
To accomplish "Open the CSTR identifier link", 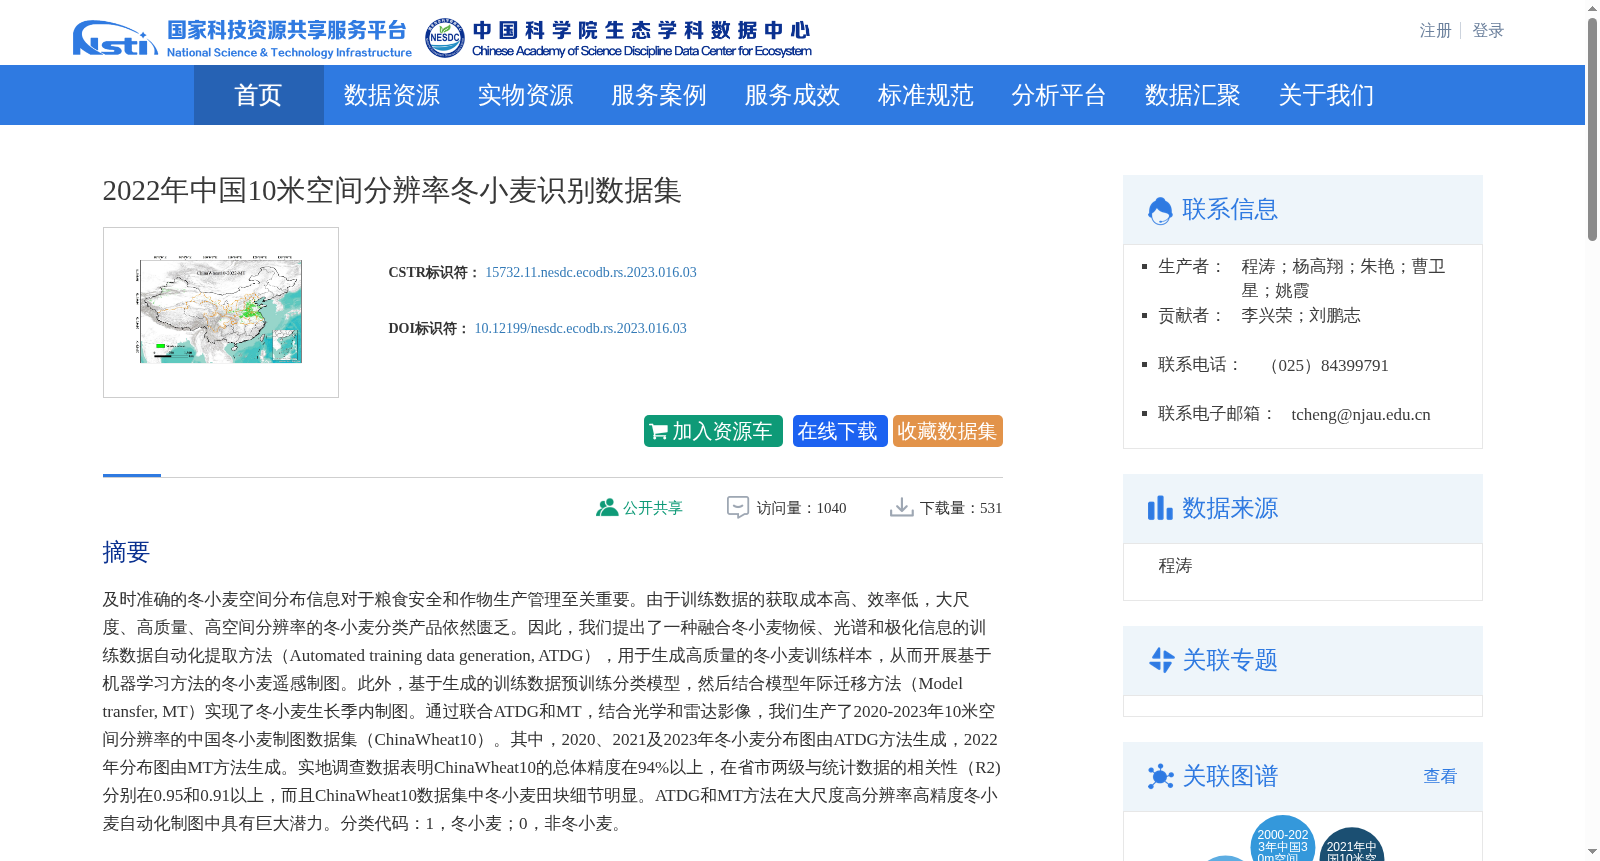I will pos(591,272).
